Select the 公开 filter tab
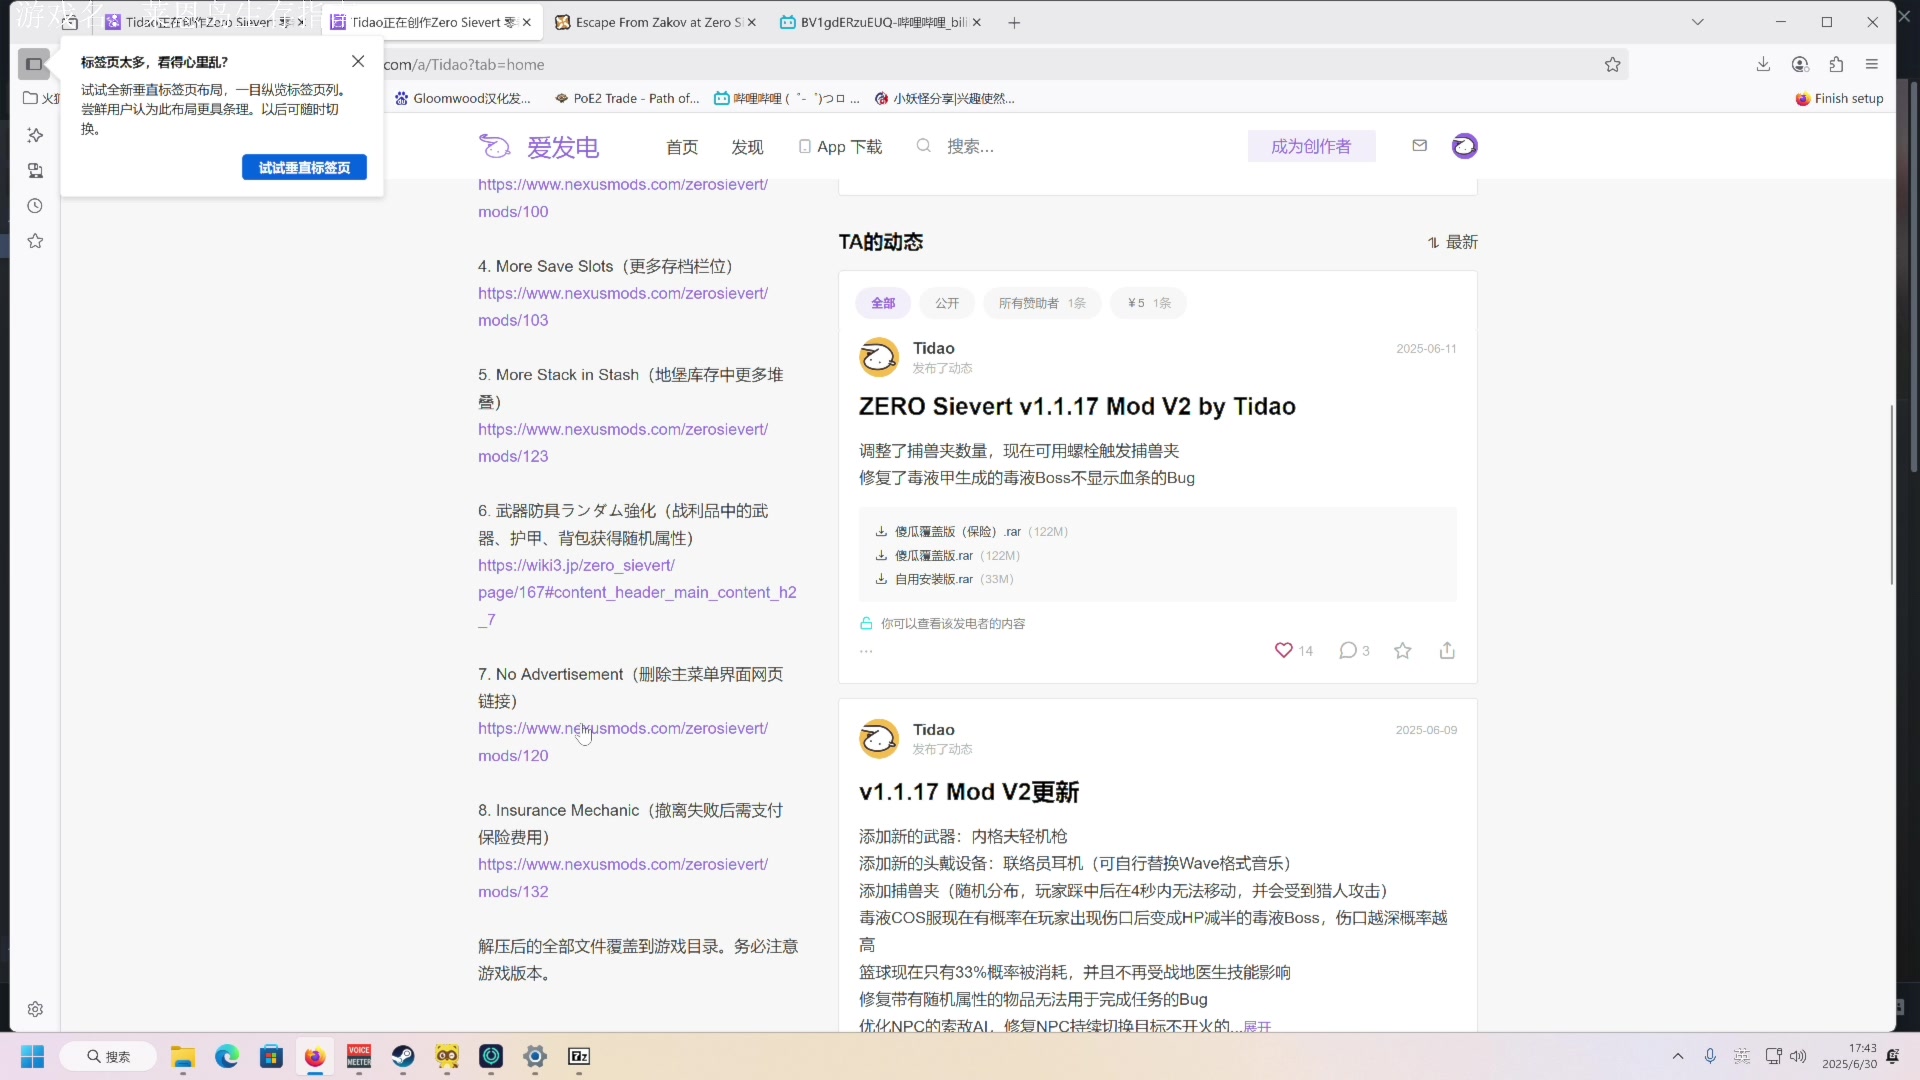Image resolution: width=1920 pixels, height=1080 pixels. coord(947,303)
